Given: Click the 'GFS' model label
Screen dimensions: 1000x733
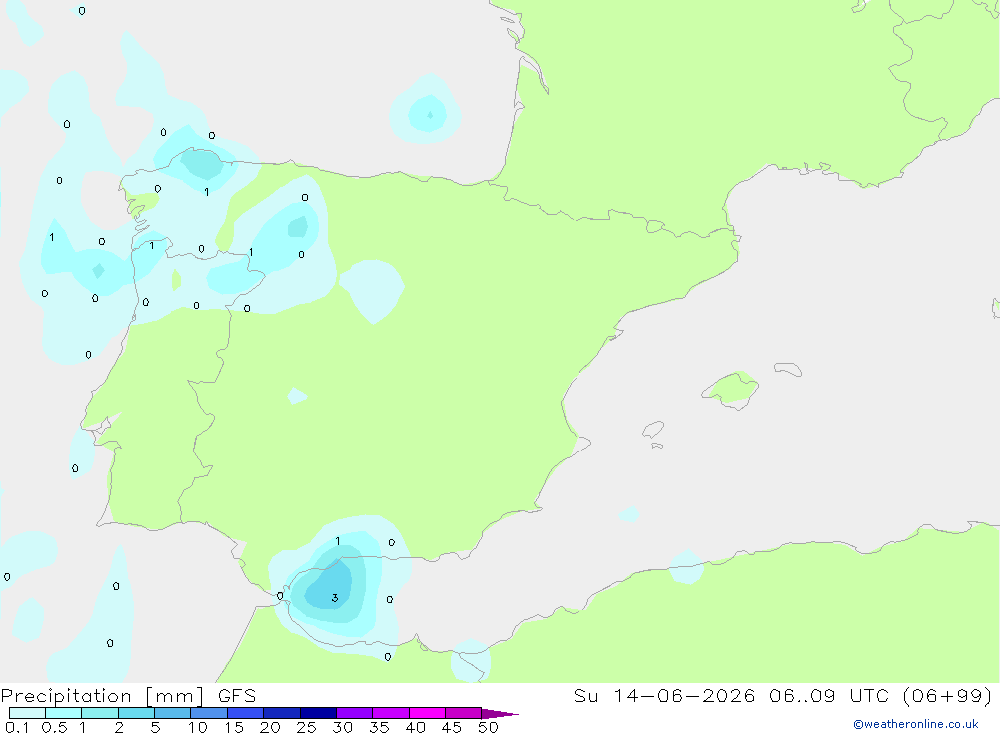Looking at the screenshot, I should coord(237,696).
